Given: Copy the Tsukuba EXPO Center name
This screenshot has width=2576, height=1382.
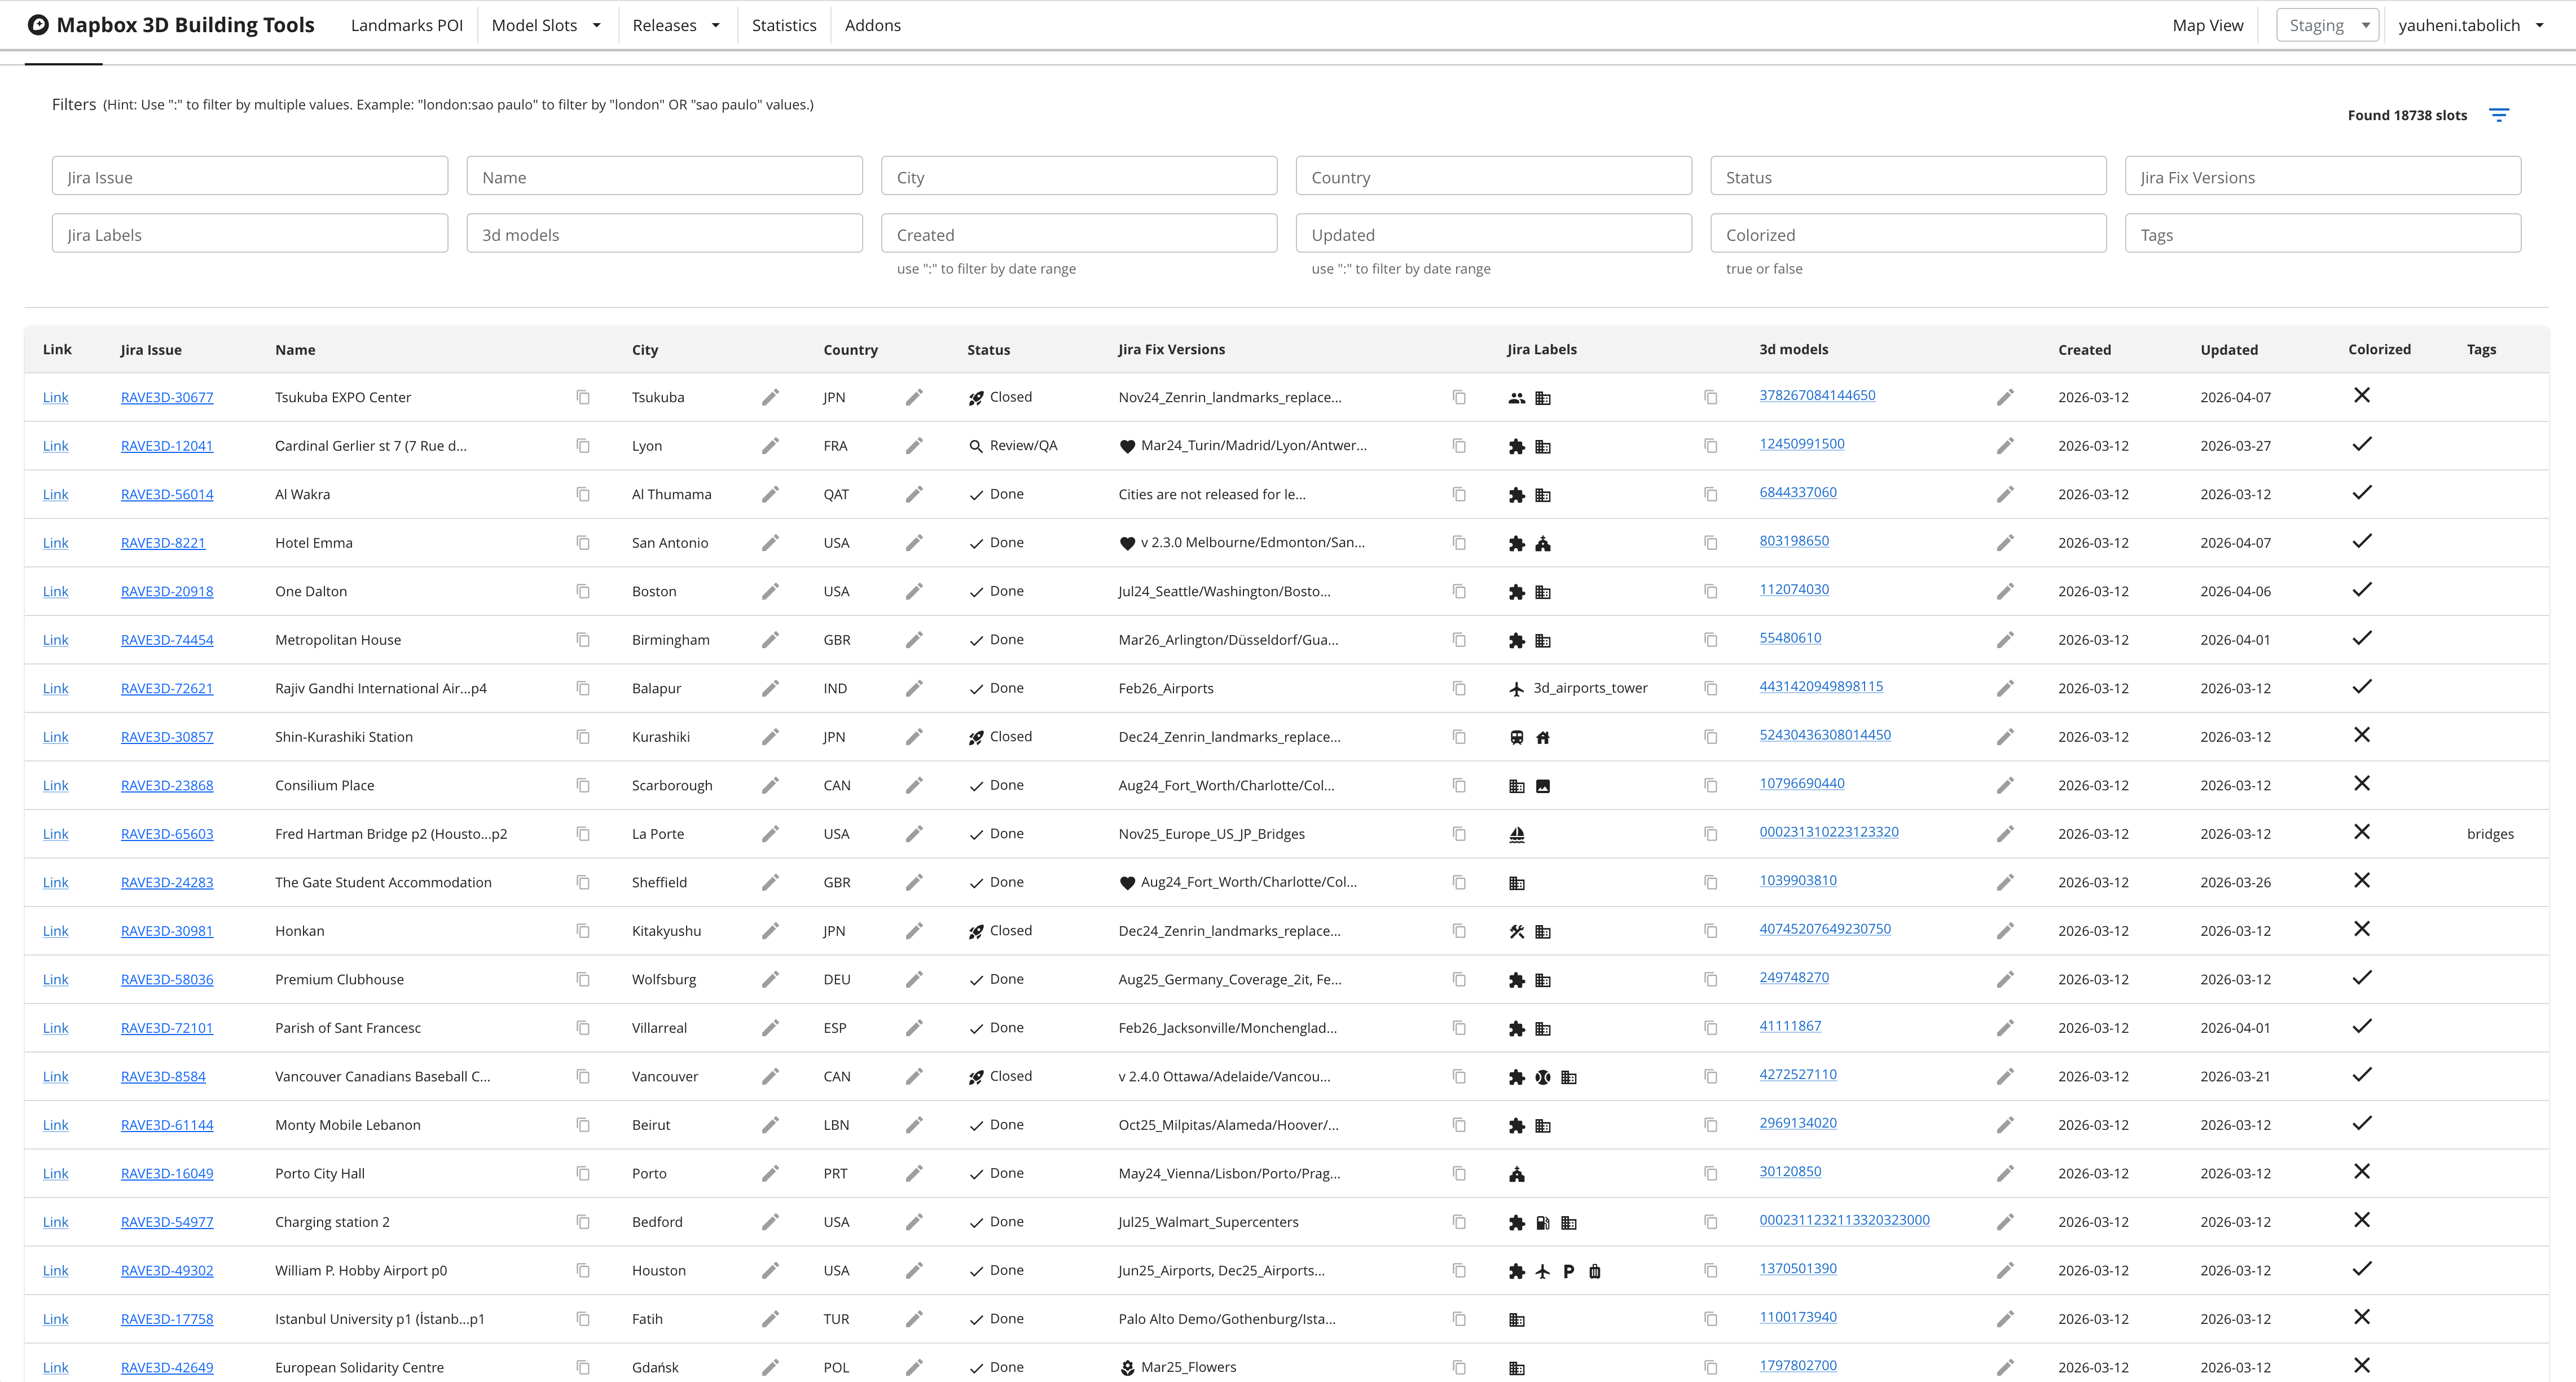Looking at the screenshot, I should (583, 397).
